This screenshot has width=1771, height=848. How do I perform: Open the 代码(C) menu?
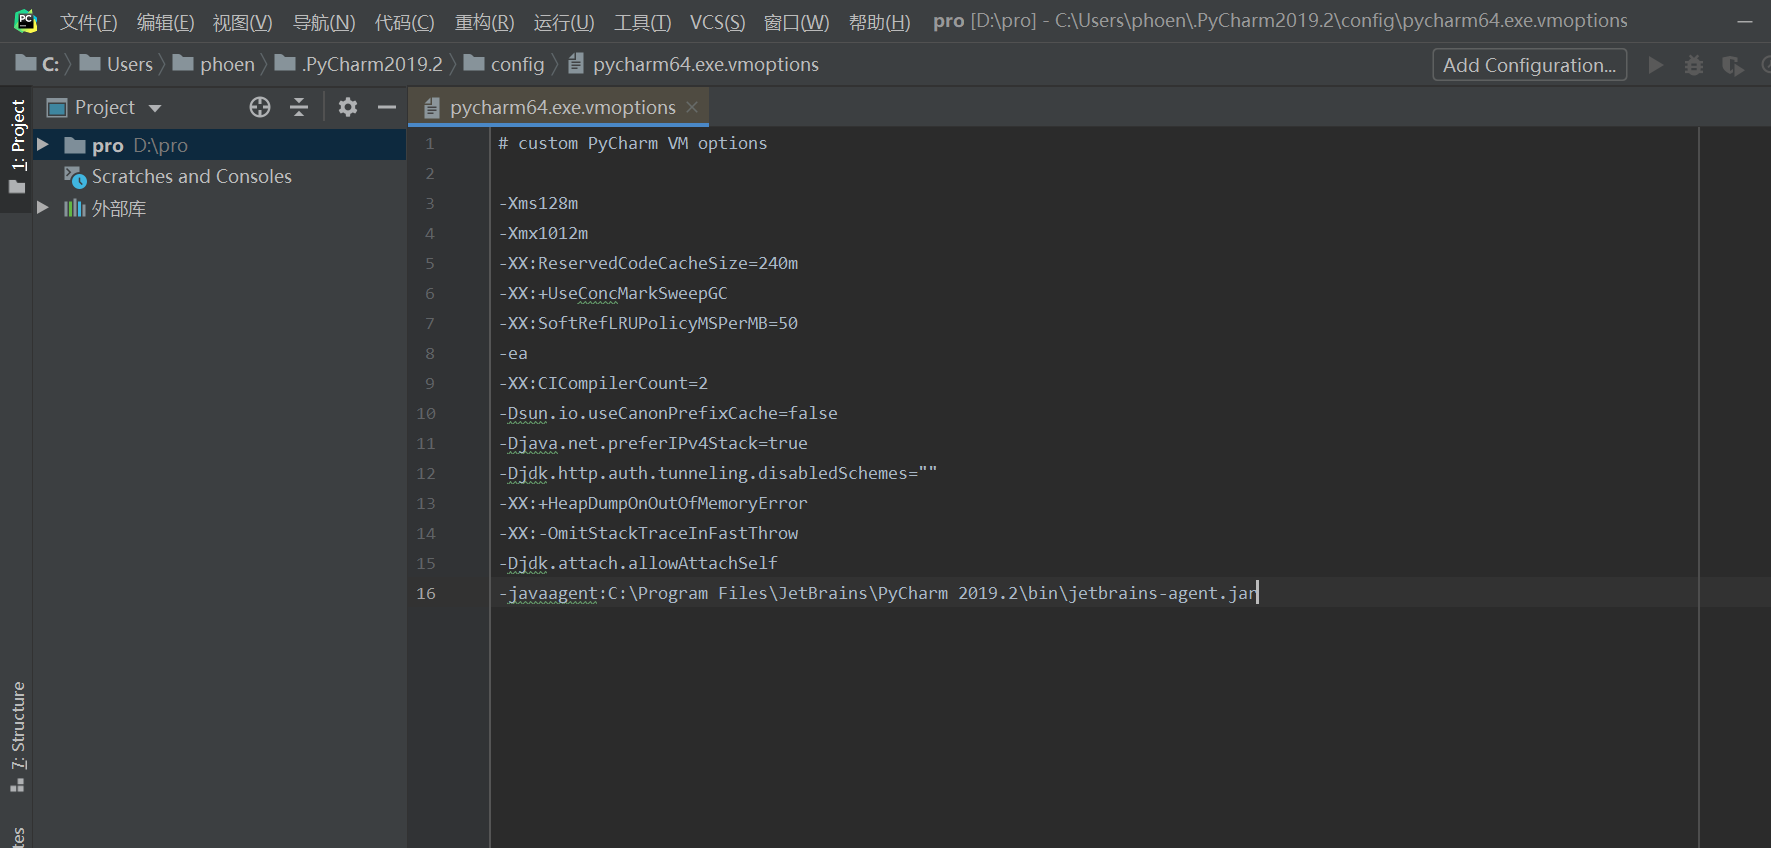404,22
